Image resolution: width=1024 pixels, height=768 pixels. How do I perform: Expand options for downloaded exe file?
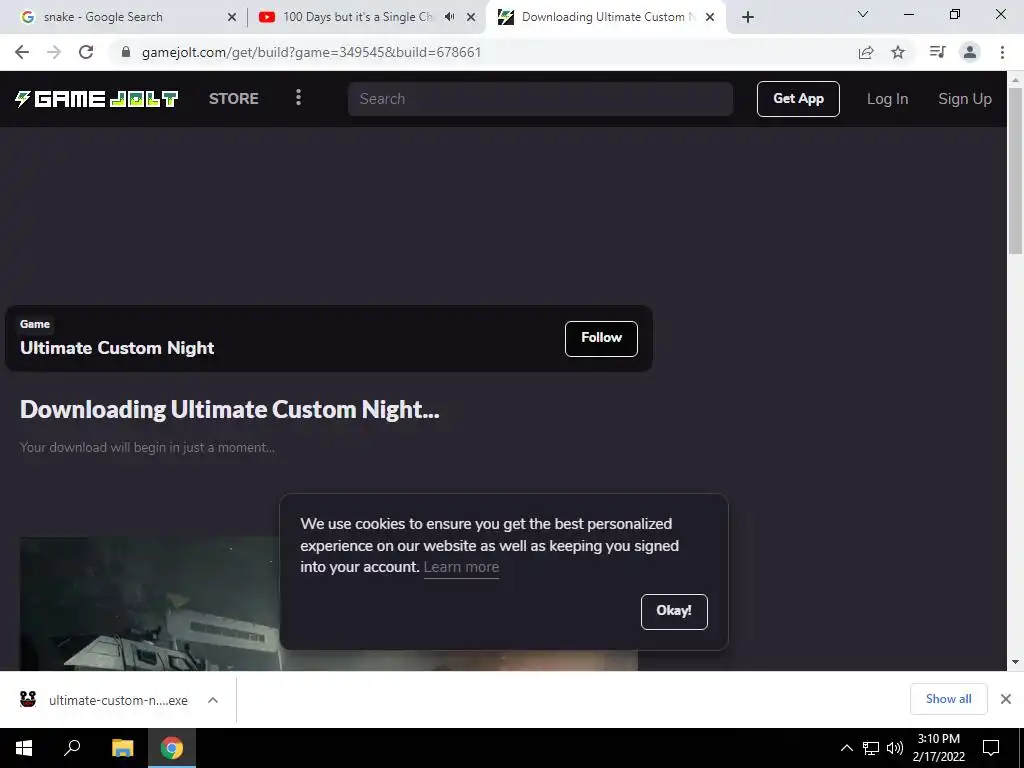[213, 699]
